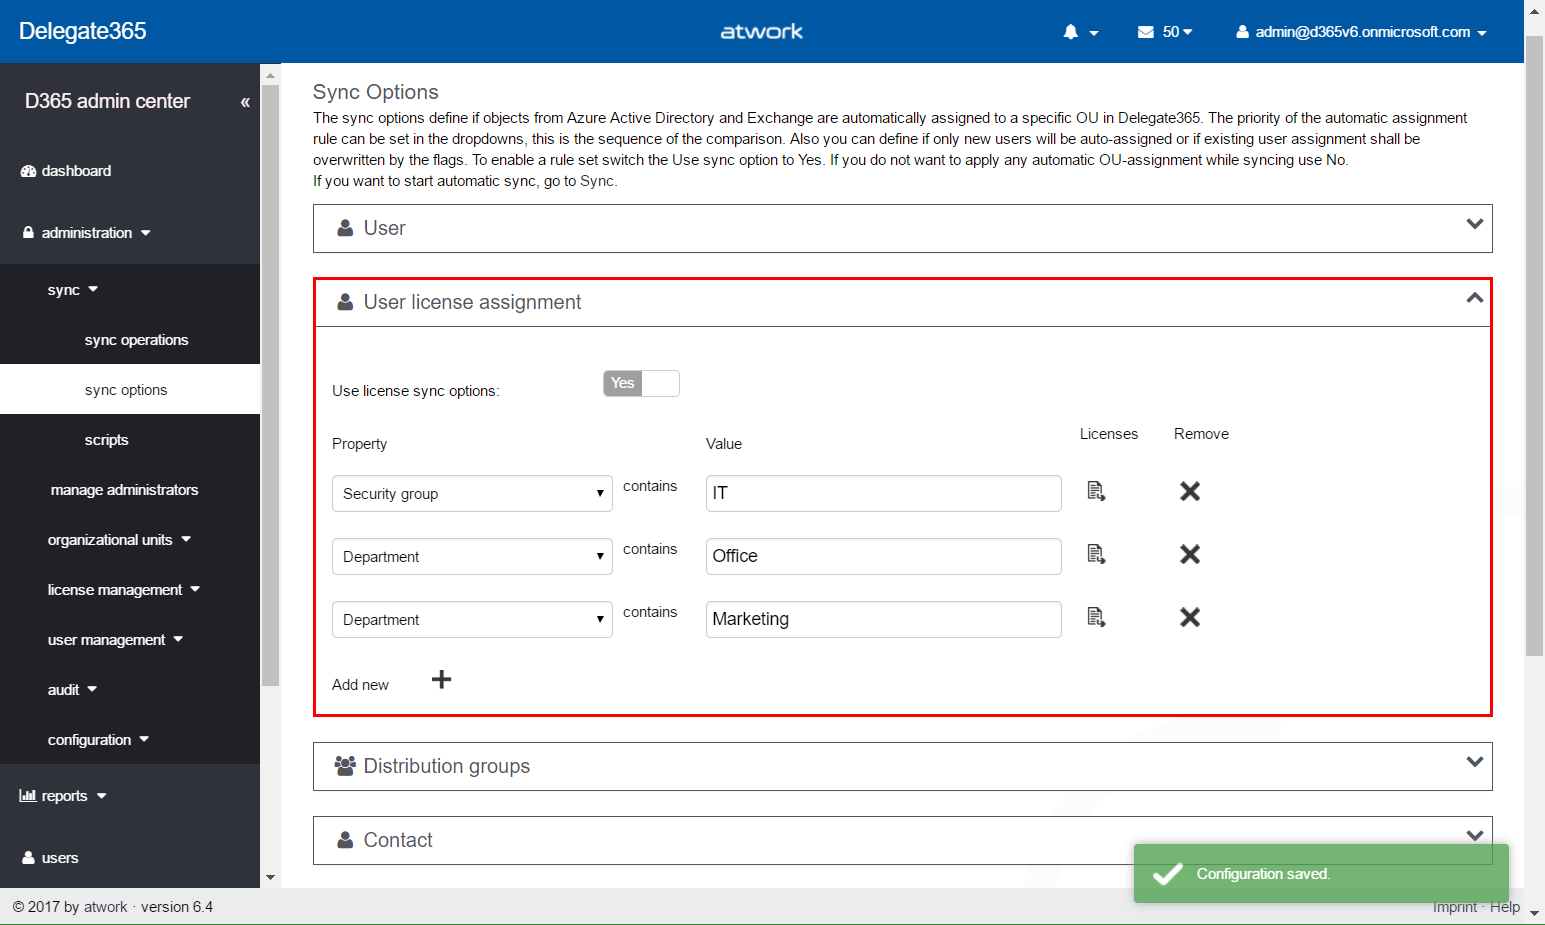
Task: Expand the license management menu
Action: tap(123, 590)
